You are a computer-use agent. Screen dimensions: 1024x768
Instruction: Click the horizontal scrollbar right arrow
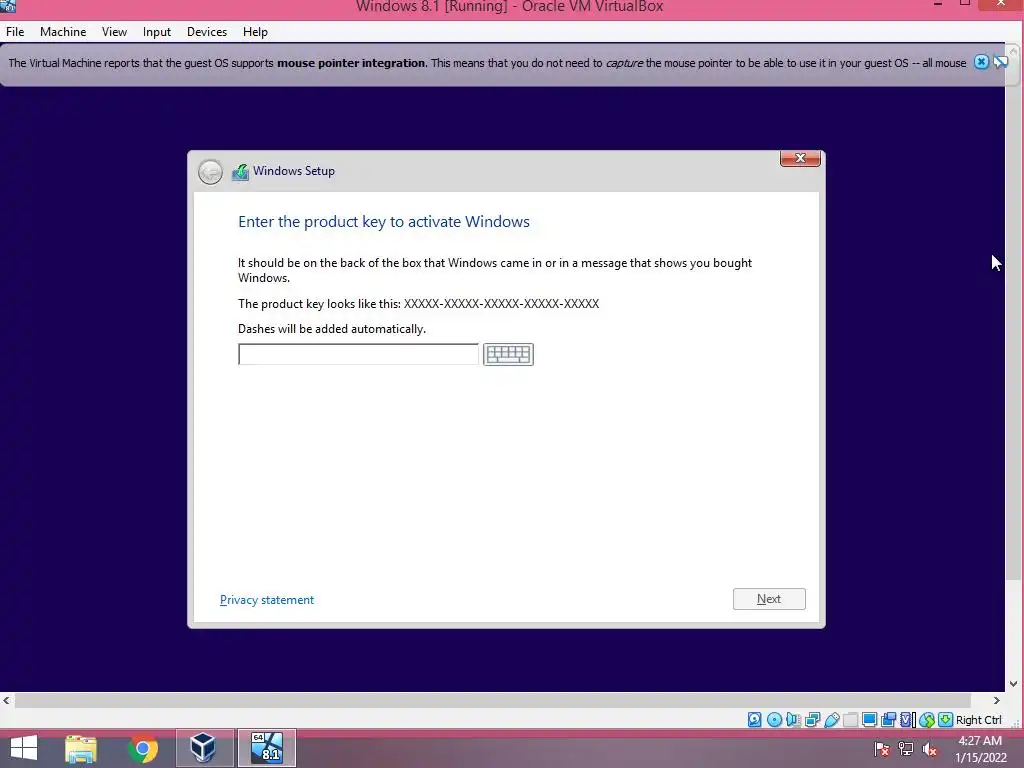coord(997,700)
